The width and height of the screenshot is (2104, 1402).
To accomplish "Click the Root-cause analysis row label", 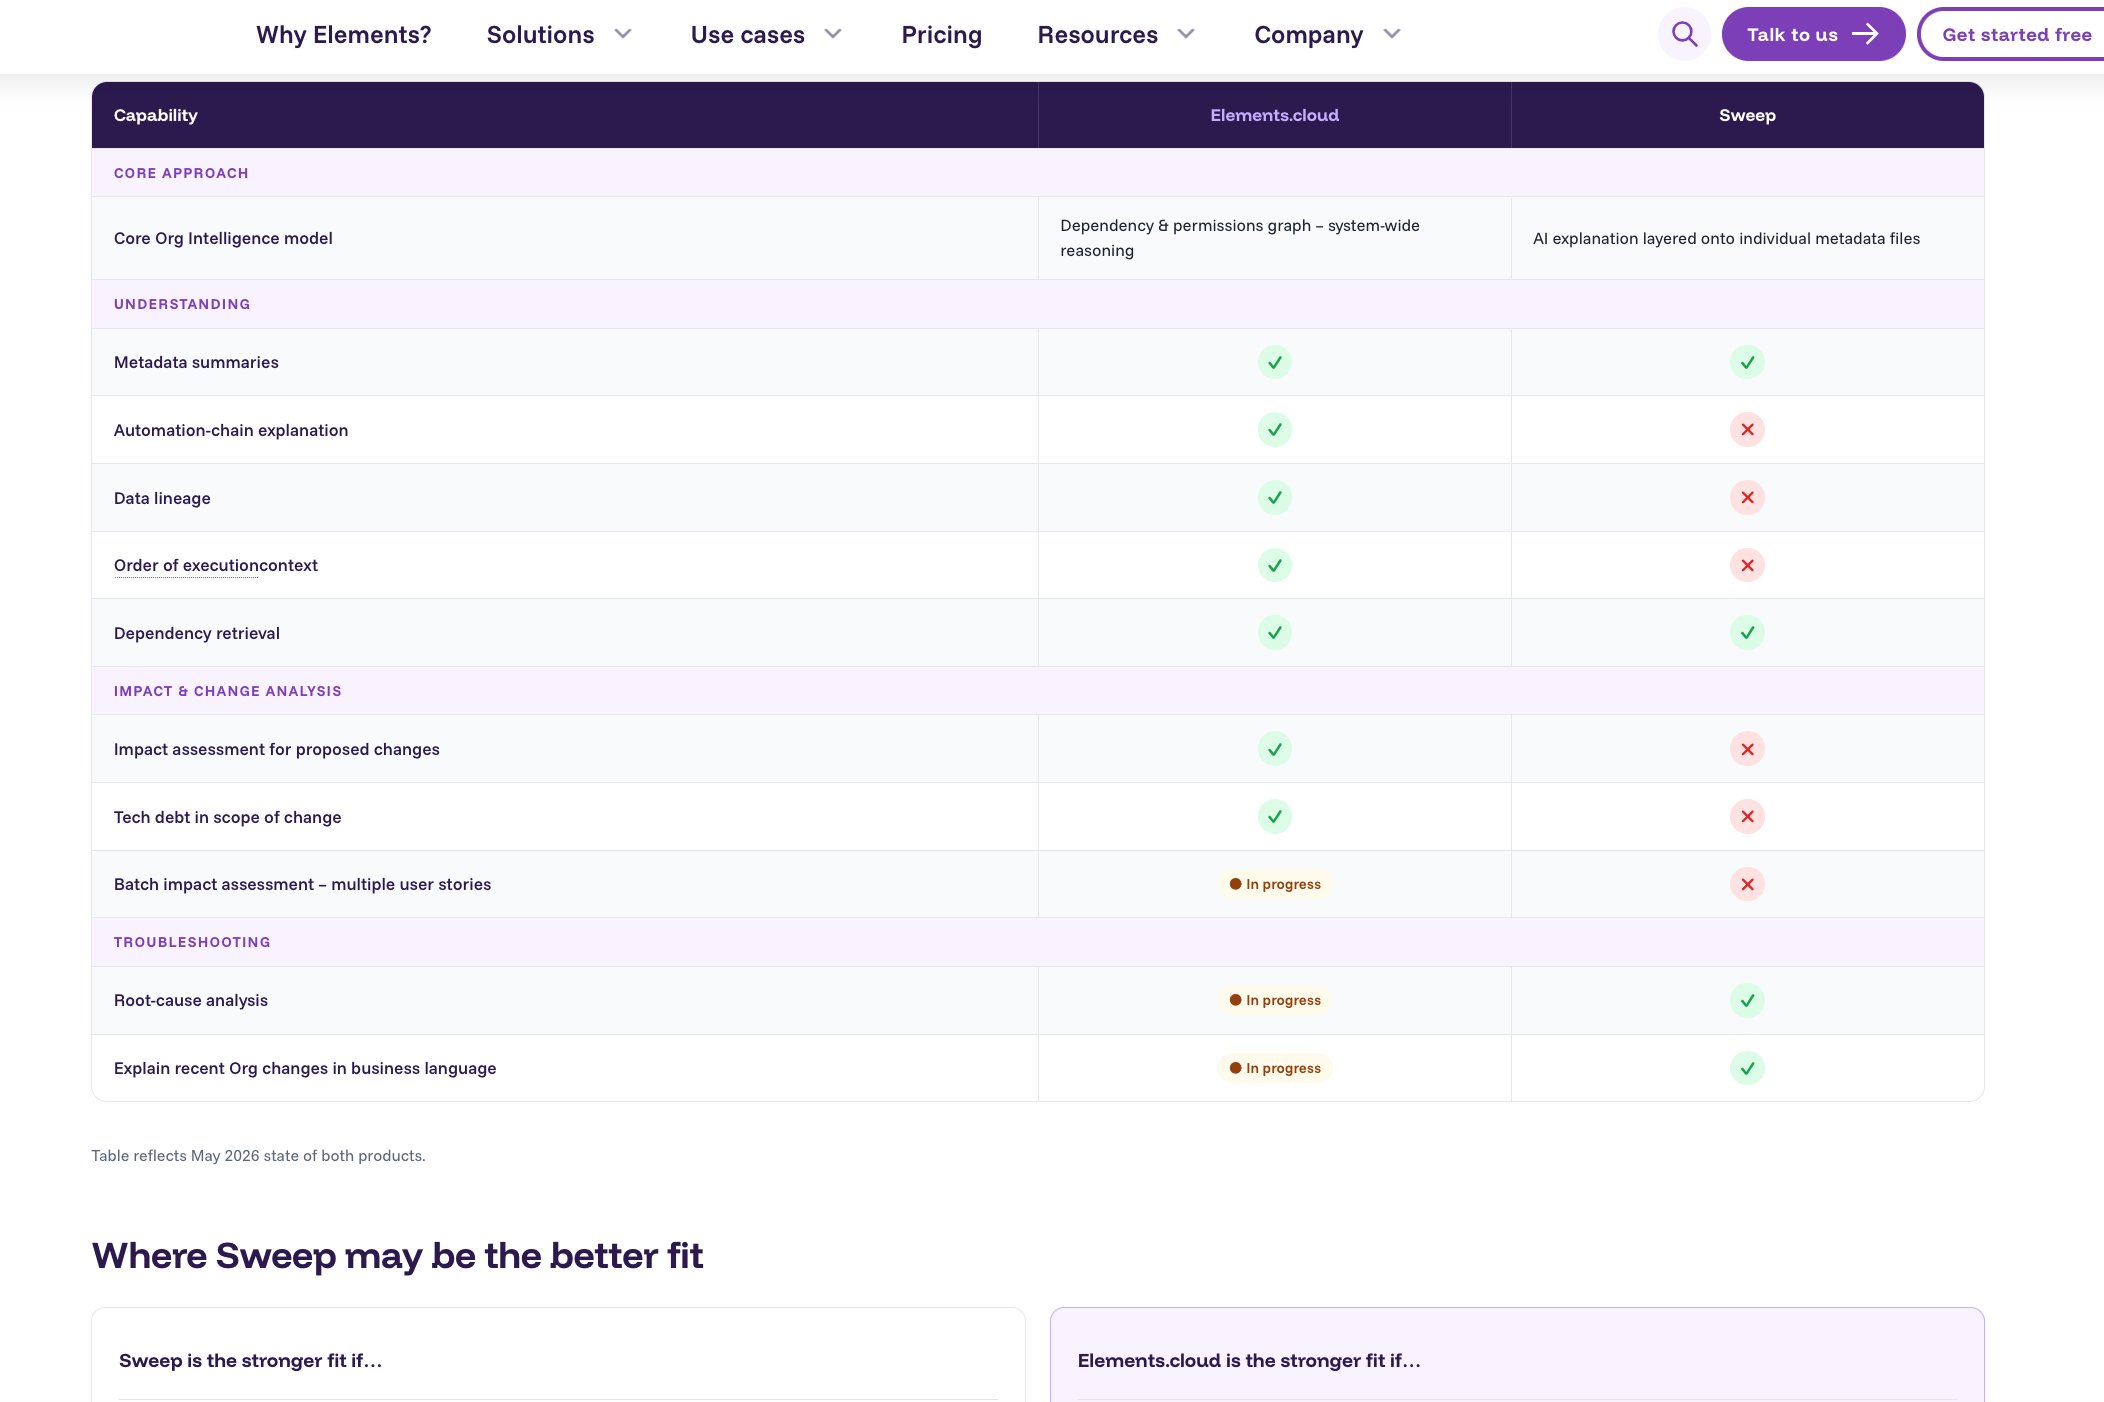I will pos(191,1000).
